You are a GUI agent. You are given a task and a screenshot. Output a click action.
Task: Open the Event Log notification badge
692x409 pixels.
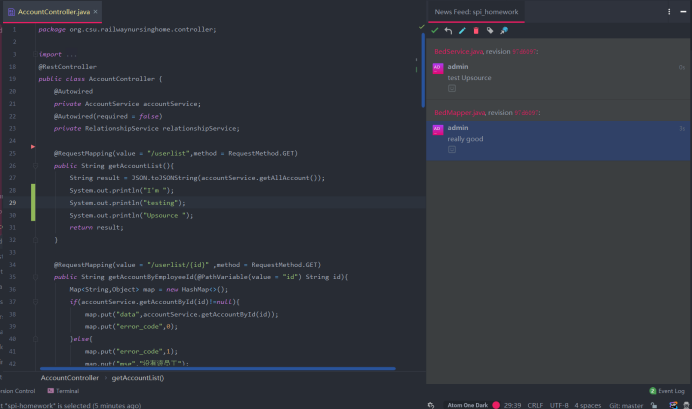653,391
